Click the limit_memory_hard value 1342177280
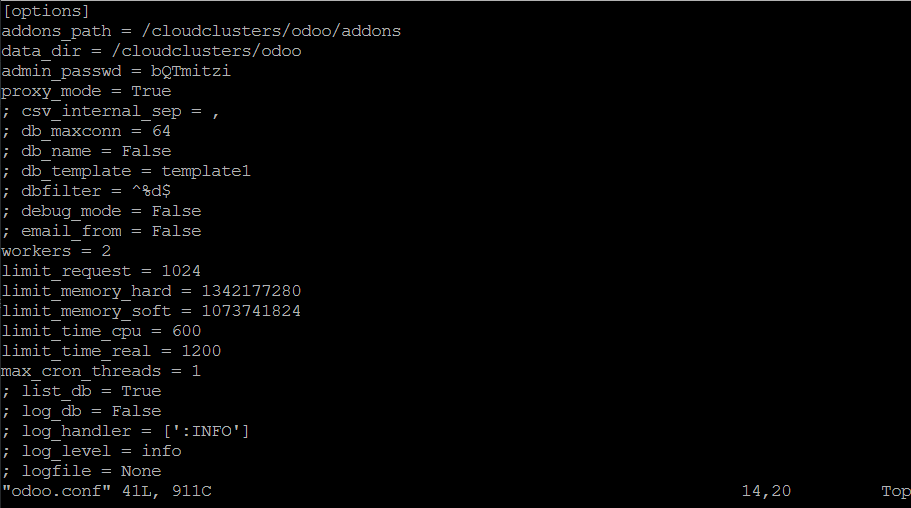 tap(251, 291)
